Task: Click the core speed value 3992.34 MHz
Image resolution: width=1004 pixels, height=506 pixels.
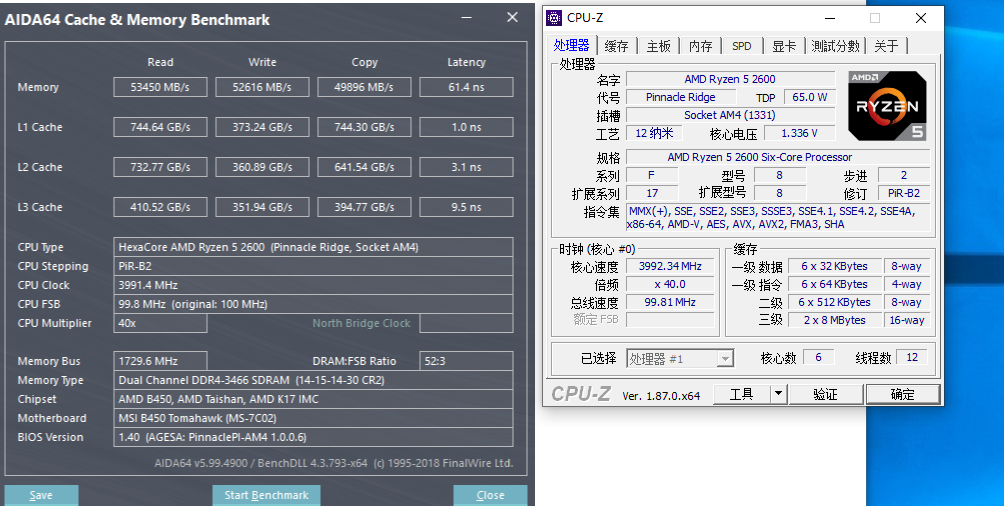Action: (x=670, y=266)
